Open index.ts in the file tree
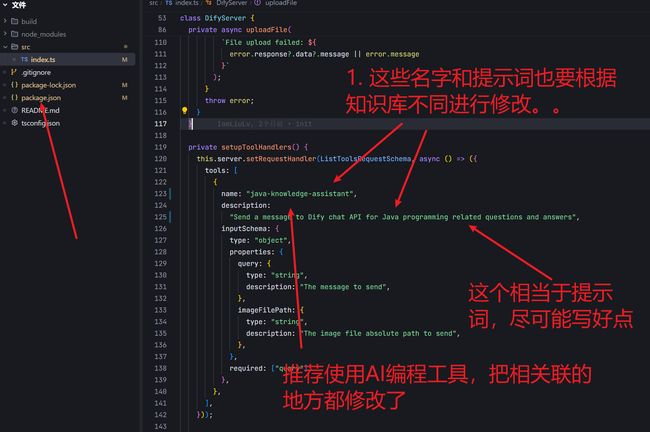Screen dimensions: 650x432 pyautogui.click(x=68, y=59)
